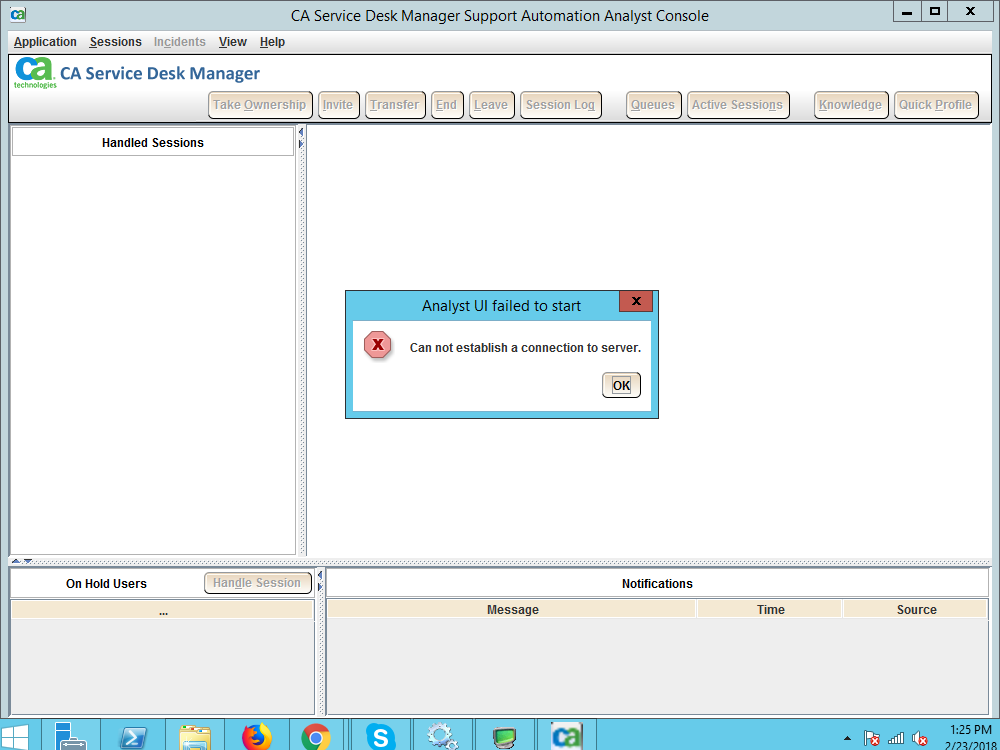Viewport: 1000px width, 750px height.
Task: Launch Windows PowerShell from the taskbar
Action: [133, 735]
